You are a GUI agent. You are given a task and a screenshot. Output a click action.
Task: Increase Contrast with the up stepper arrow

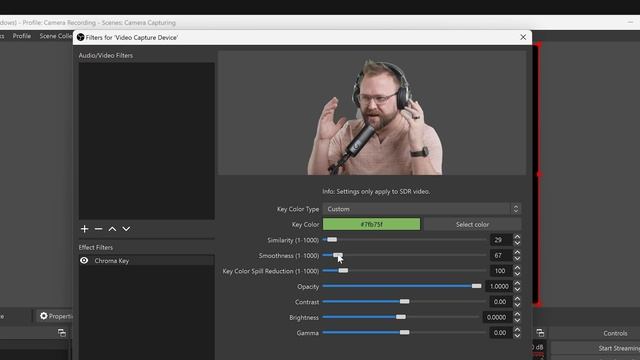517,299
